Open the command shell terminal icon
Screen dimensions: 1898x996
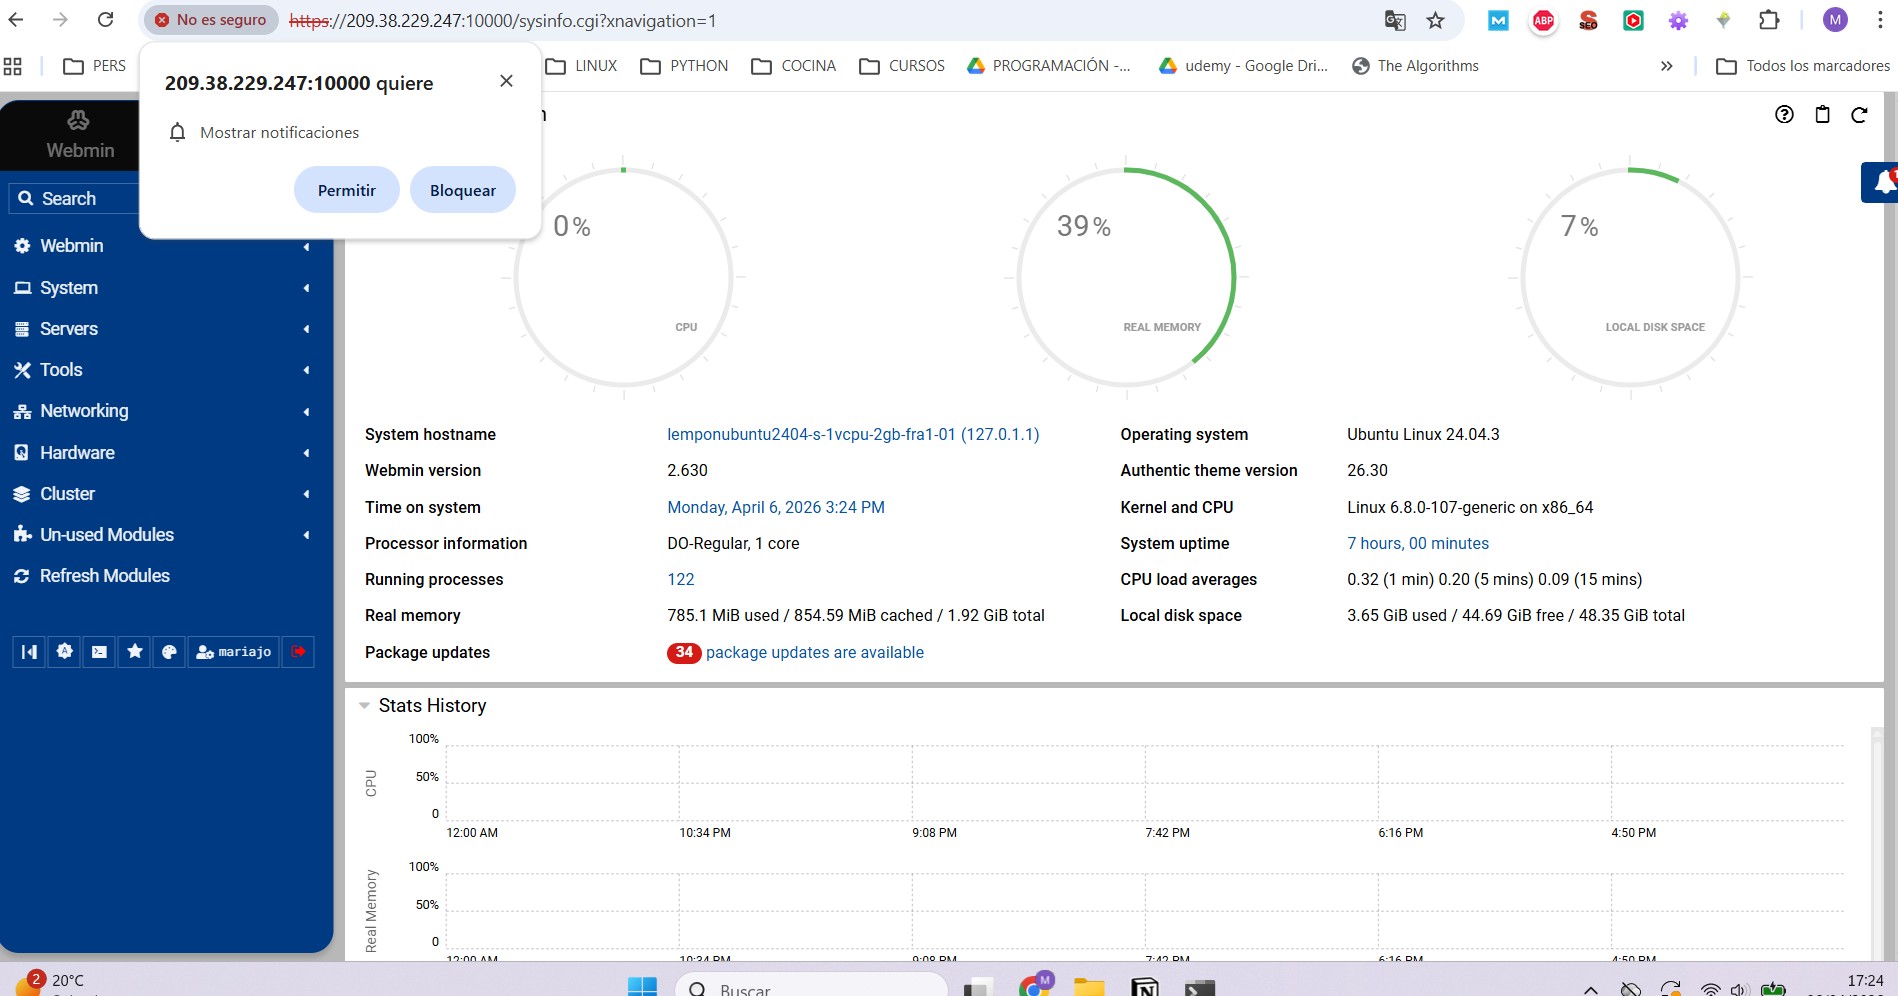click(x=99, y=652)
